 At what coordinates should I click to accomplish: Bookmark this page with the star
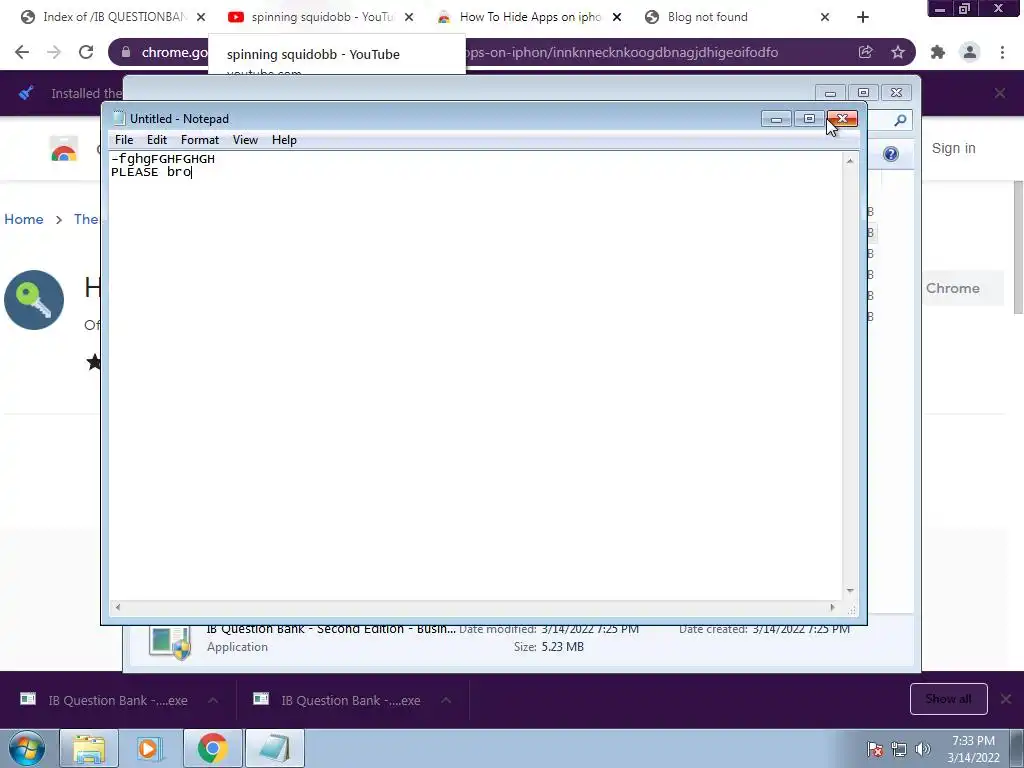(x=898, y=52)
